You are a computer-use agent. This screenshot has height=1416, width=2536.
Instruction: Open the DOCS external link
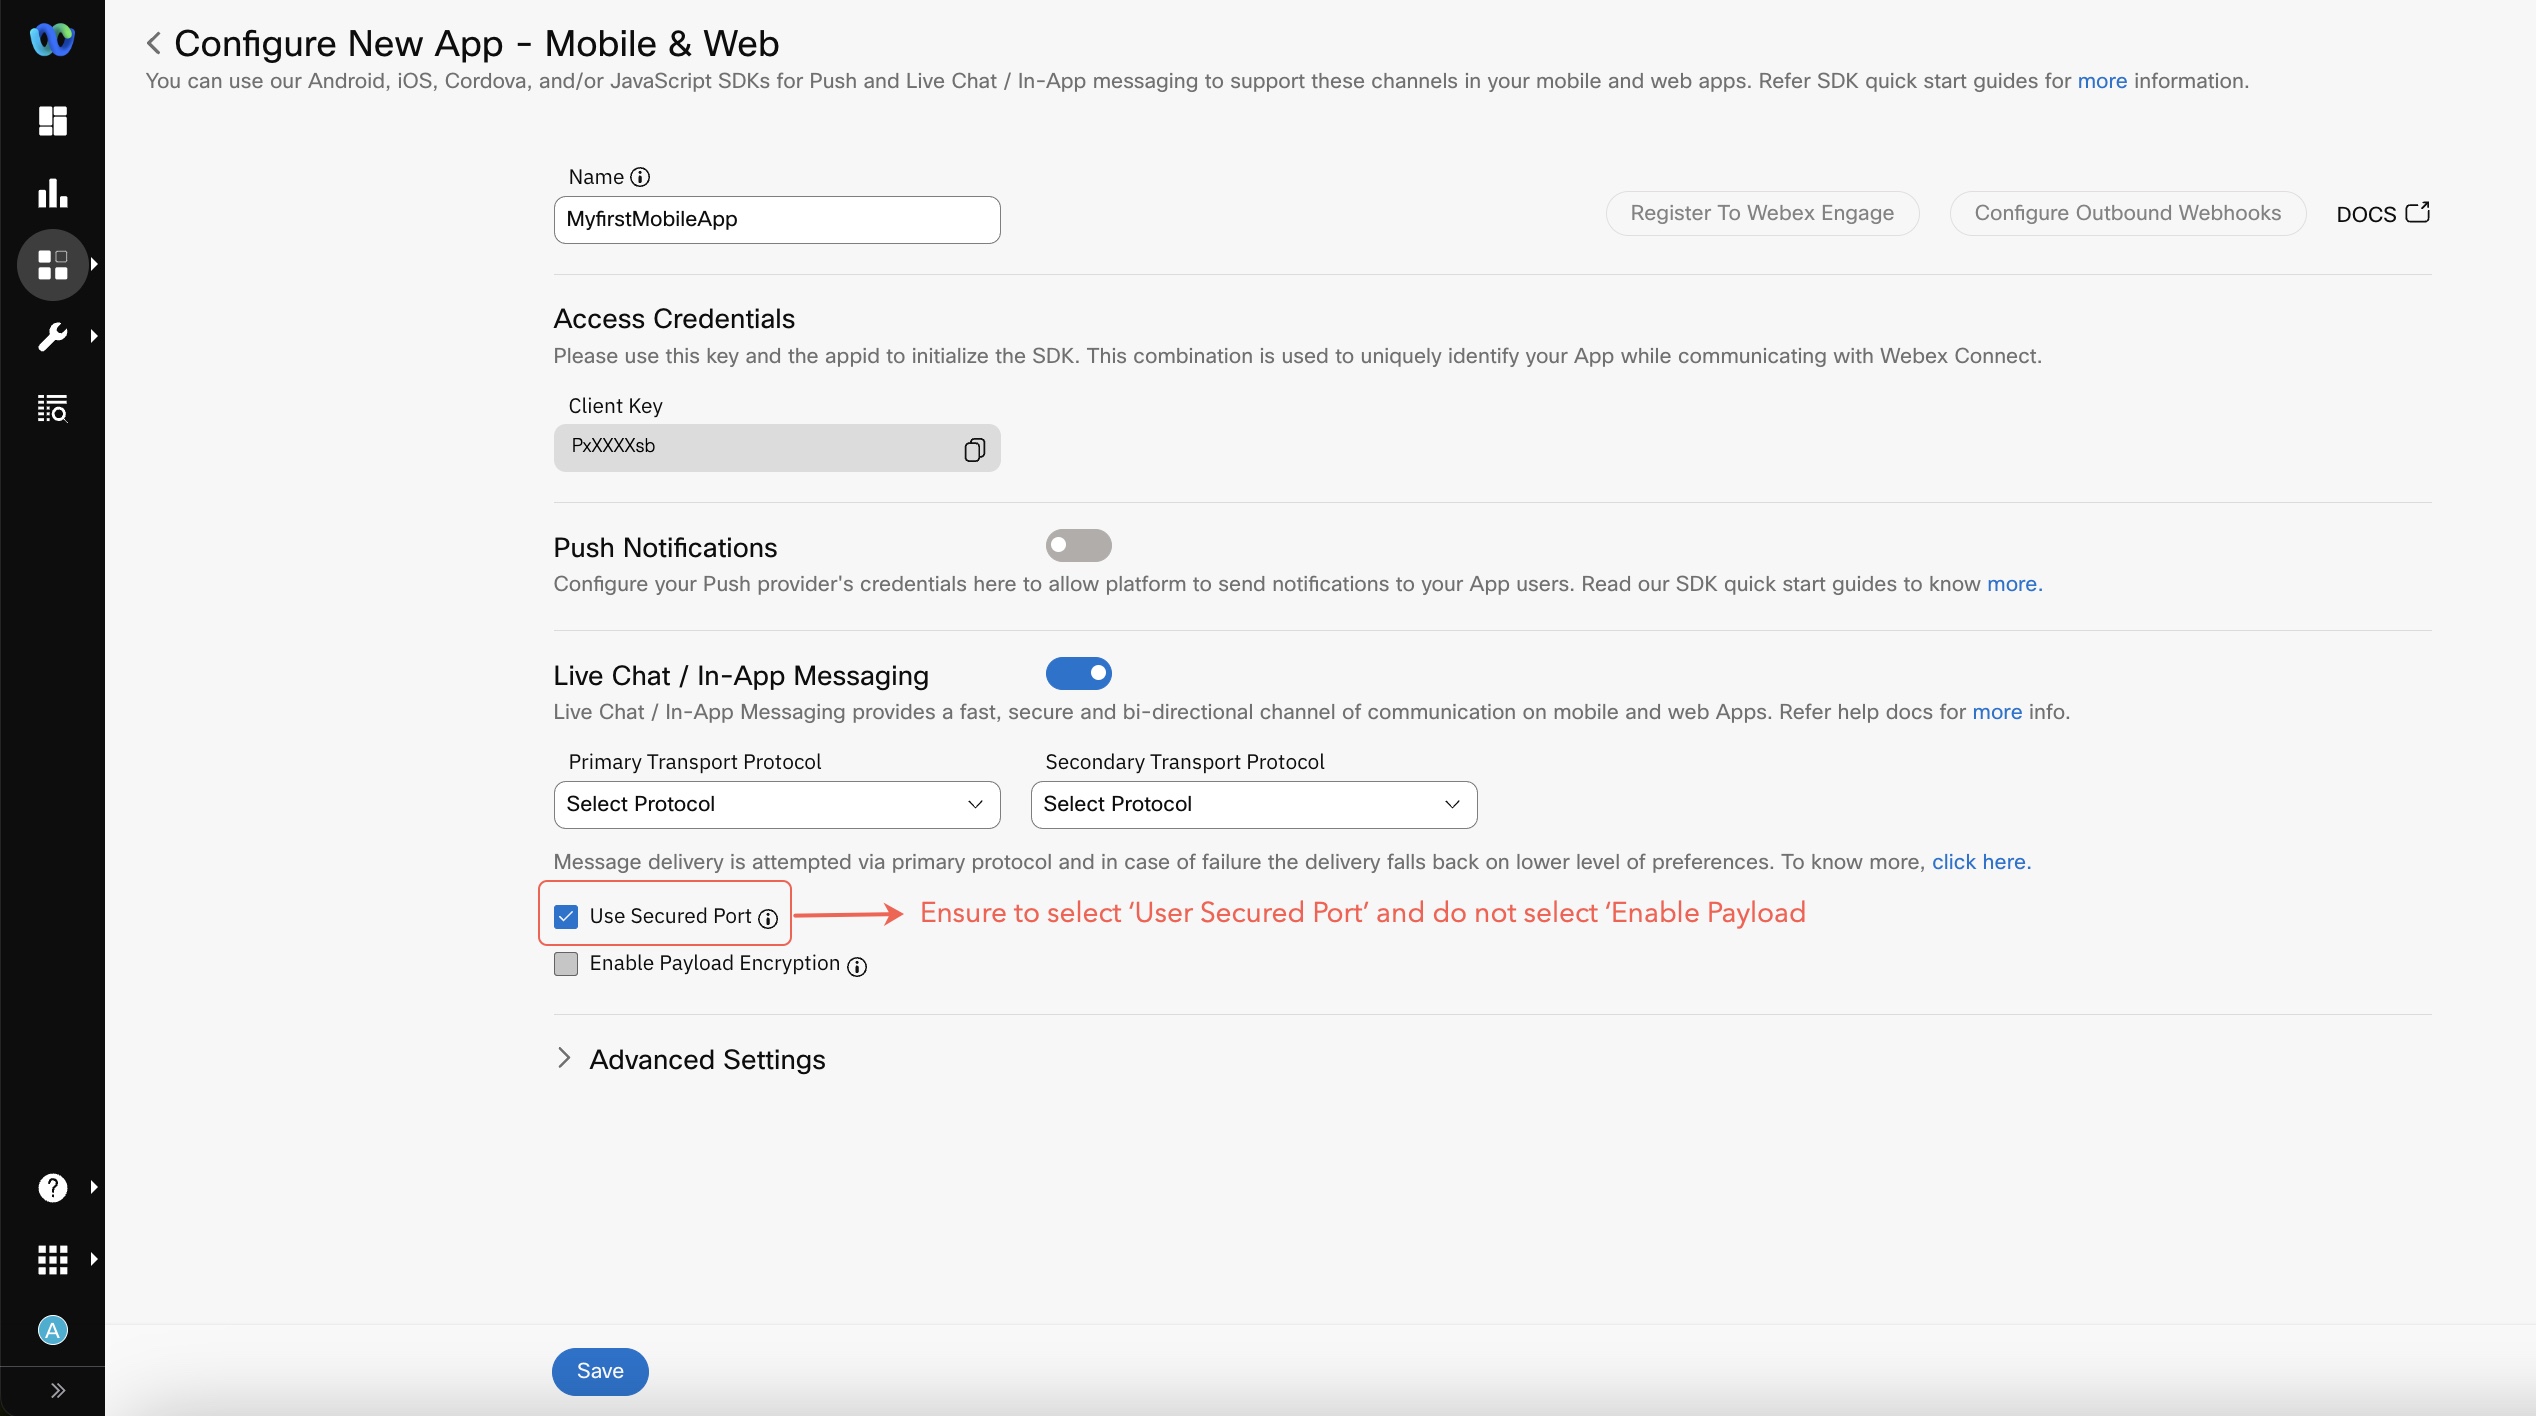2383,212
